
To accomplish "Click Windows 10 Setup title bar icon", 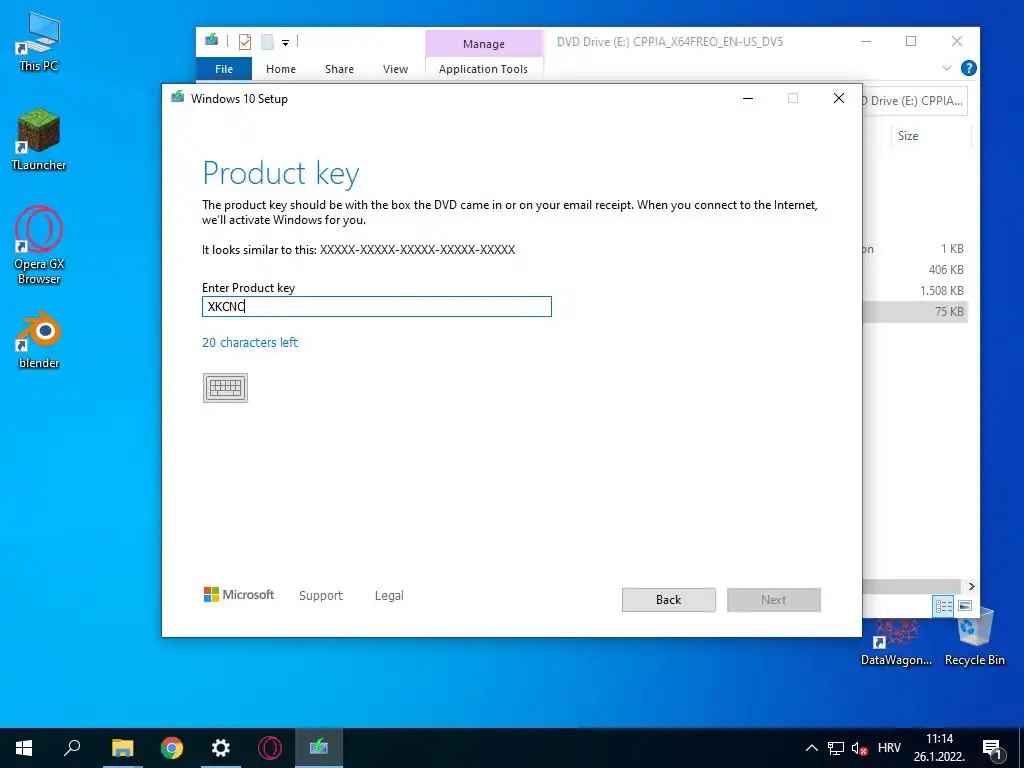I will (178, 98).
